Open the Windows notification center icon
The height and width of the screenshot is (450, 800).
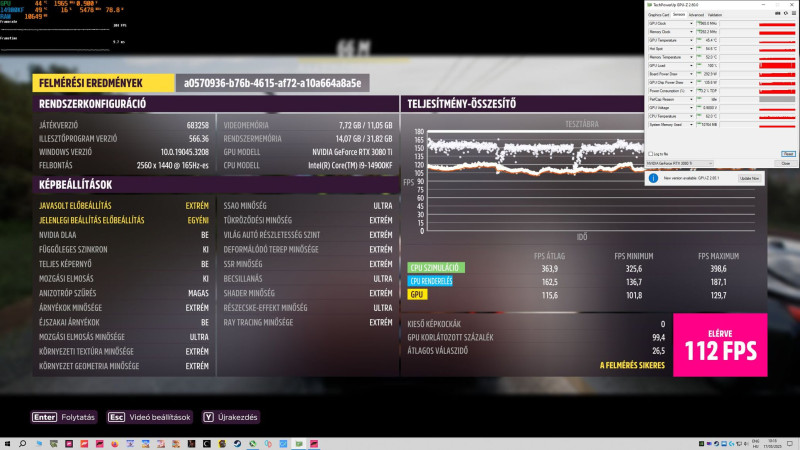(789, 444)
